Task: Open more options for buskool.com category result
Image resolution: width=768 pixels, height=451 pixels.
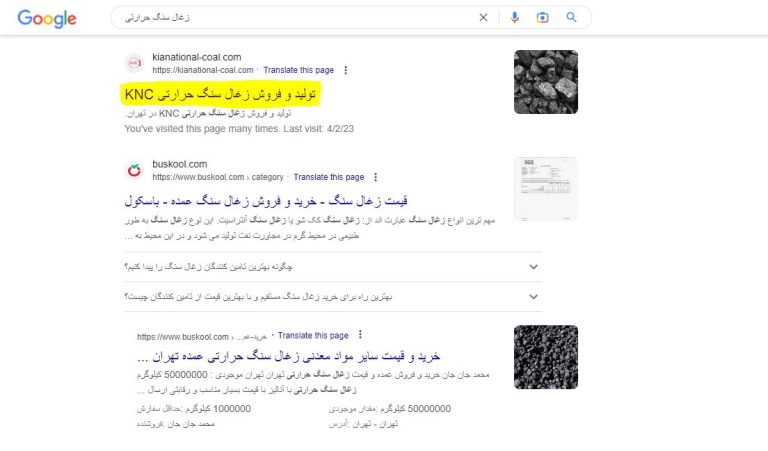Action: [x=376, y=177]
